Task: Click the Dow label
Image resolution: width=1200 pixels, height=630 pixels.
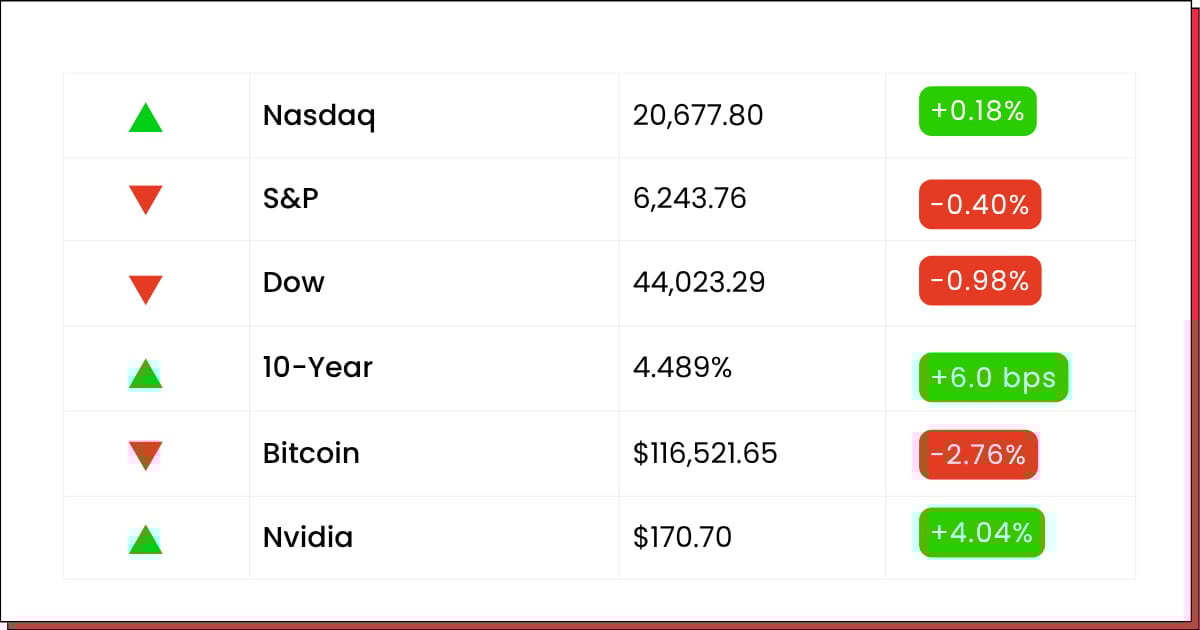Action: [294, 282]
